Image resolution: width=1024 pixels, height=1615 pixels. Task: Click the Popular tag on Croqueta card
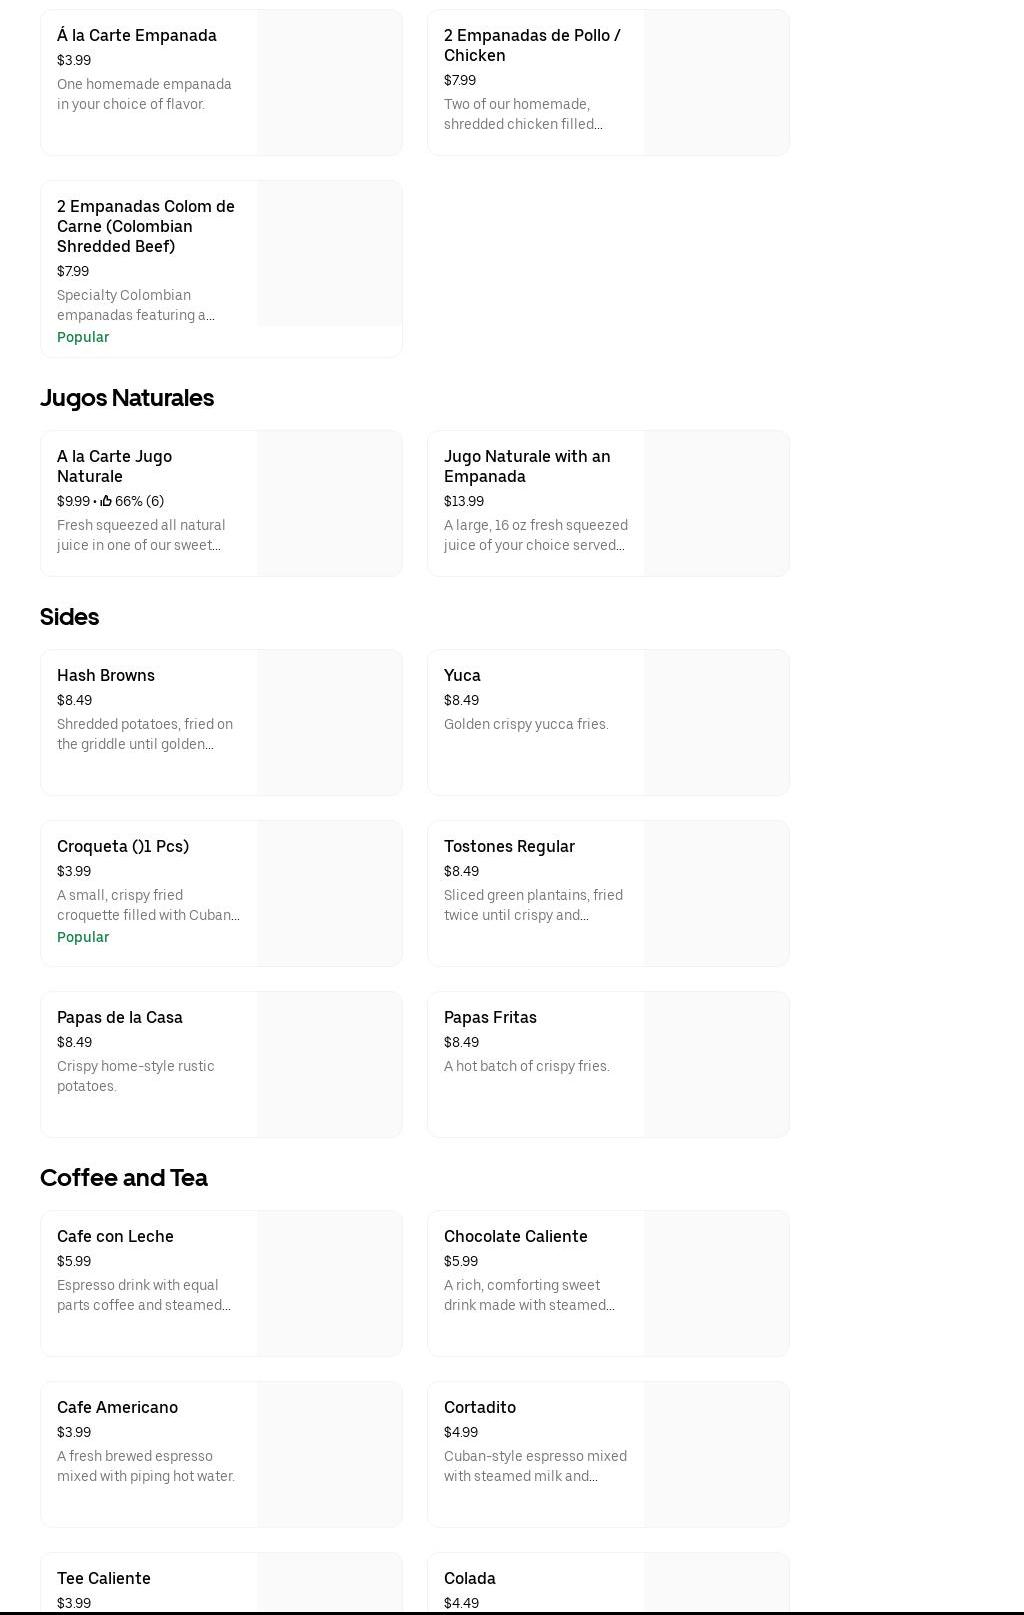(83, 937)
